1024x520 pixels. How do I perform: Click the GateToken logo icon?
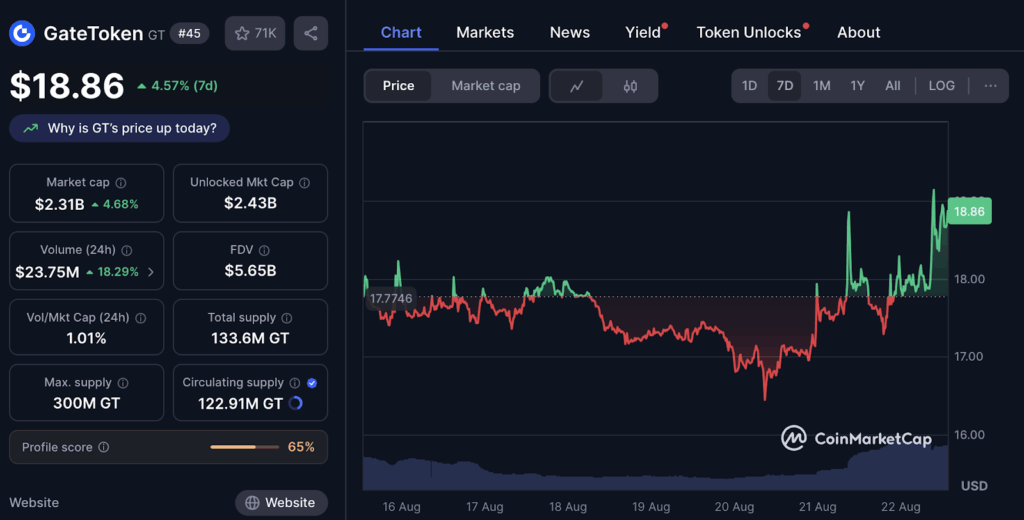pyautogui.click(x=22, y=34)
